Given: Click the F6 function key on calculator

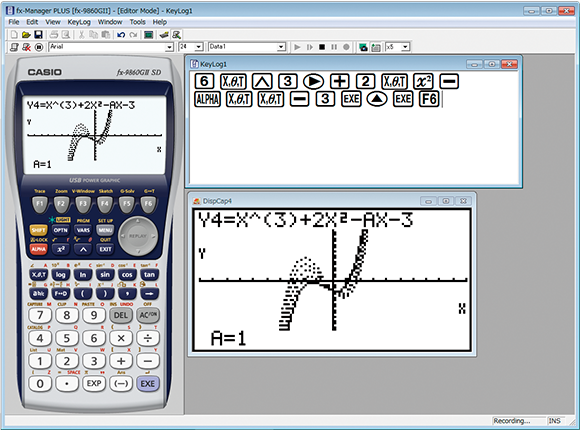Looking at the screenshot, I should (x=148, y=203).
